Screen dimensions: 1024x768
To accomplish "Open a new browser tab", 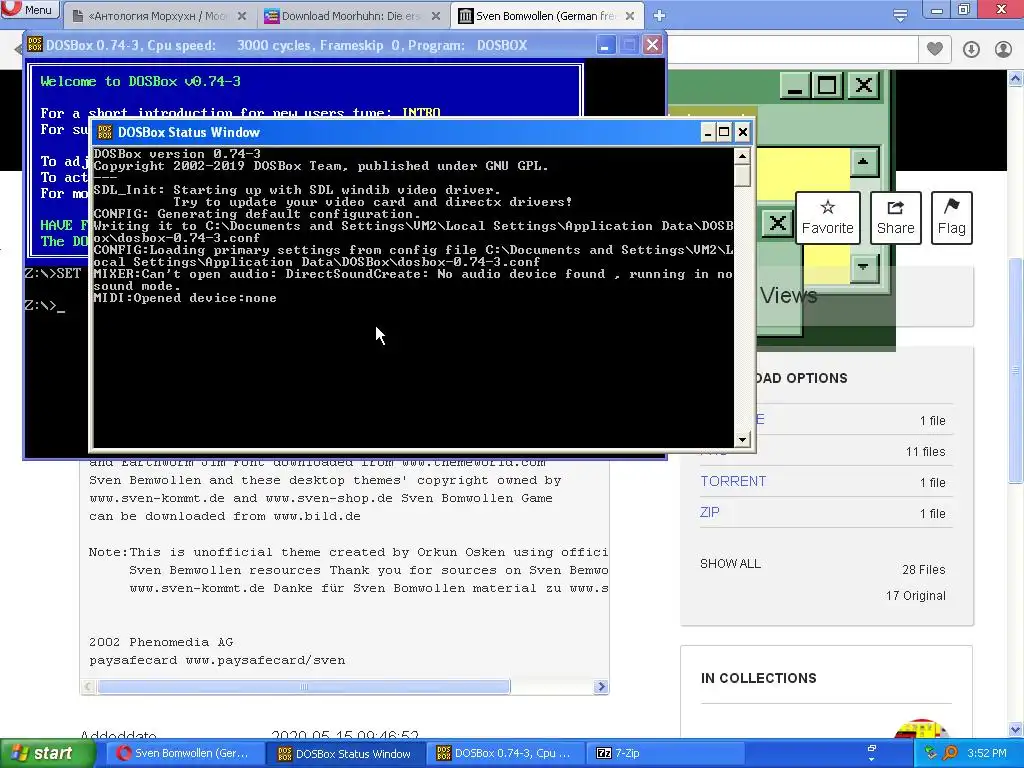I will click(x=659, y=16).
